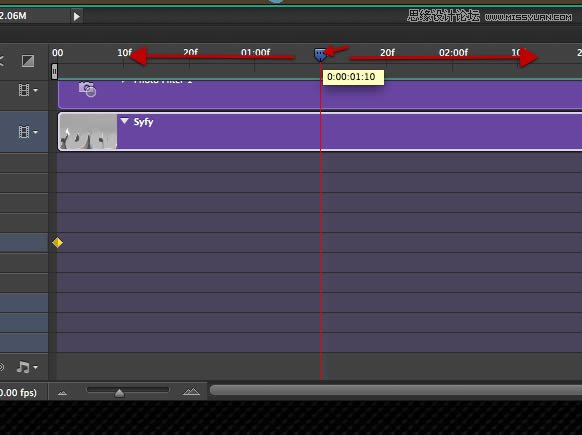Image resolution: width=582 pixels, height=435 pixels.
Task: Click the work area start handle under ruler
Action: 54,71
